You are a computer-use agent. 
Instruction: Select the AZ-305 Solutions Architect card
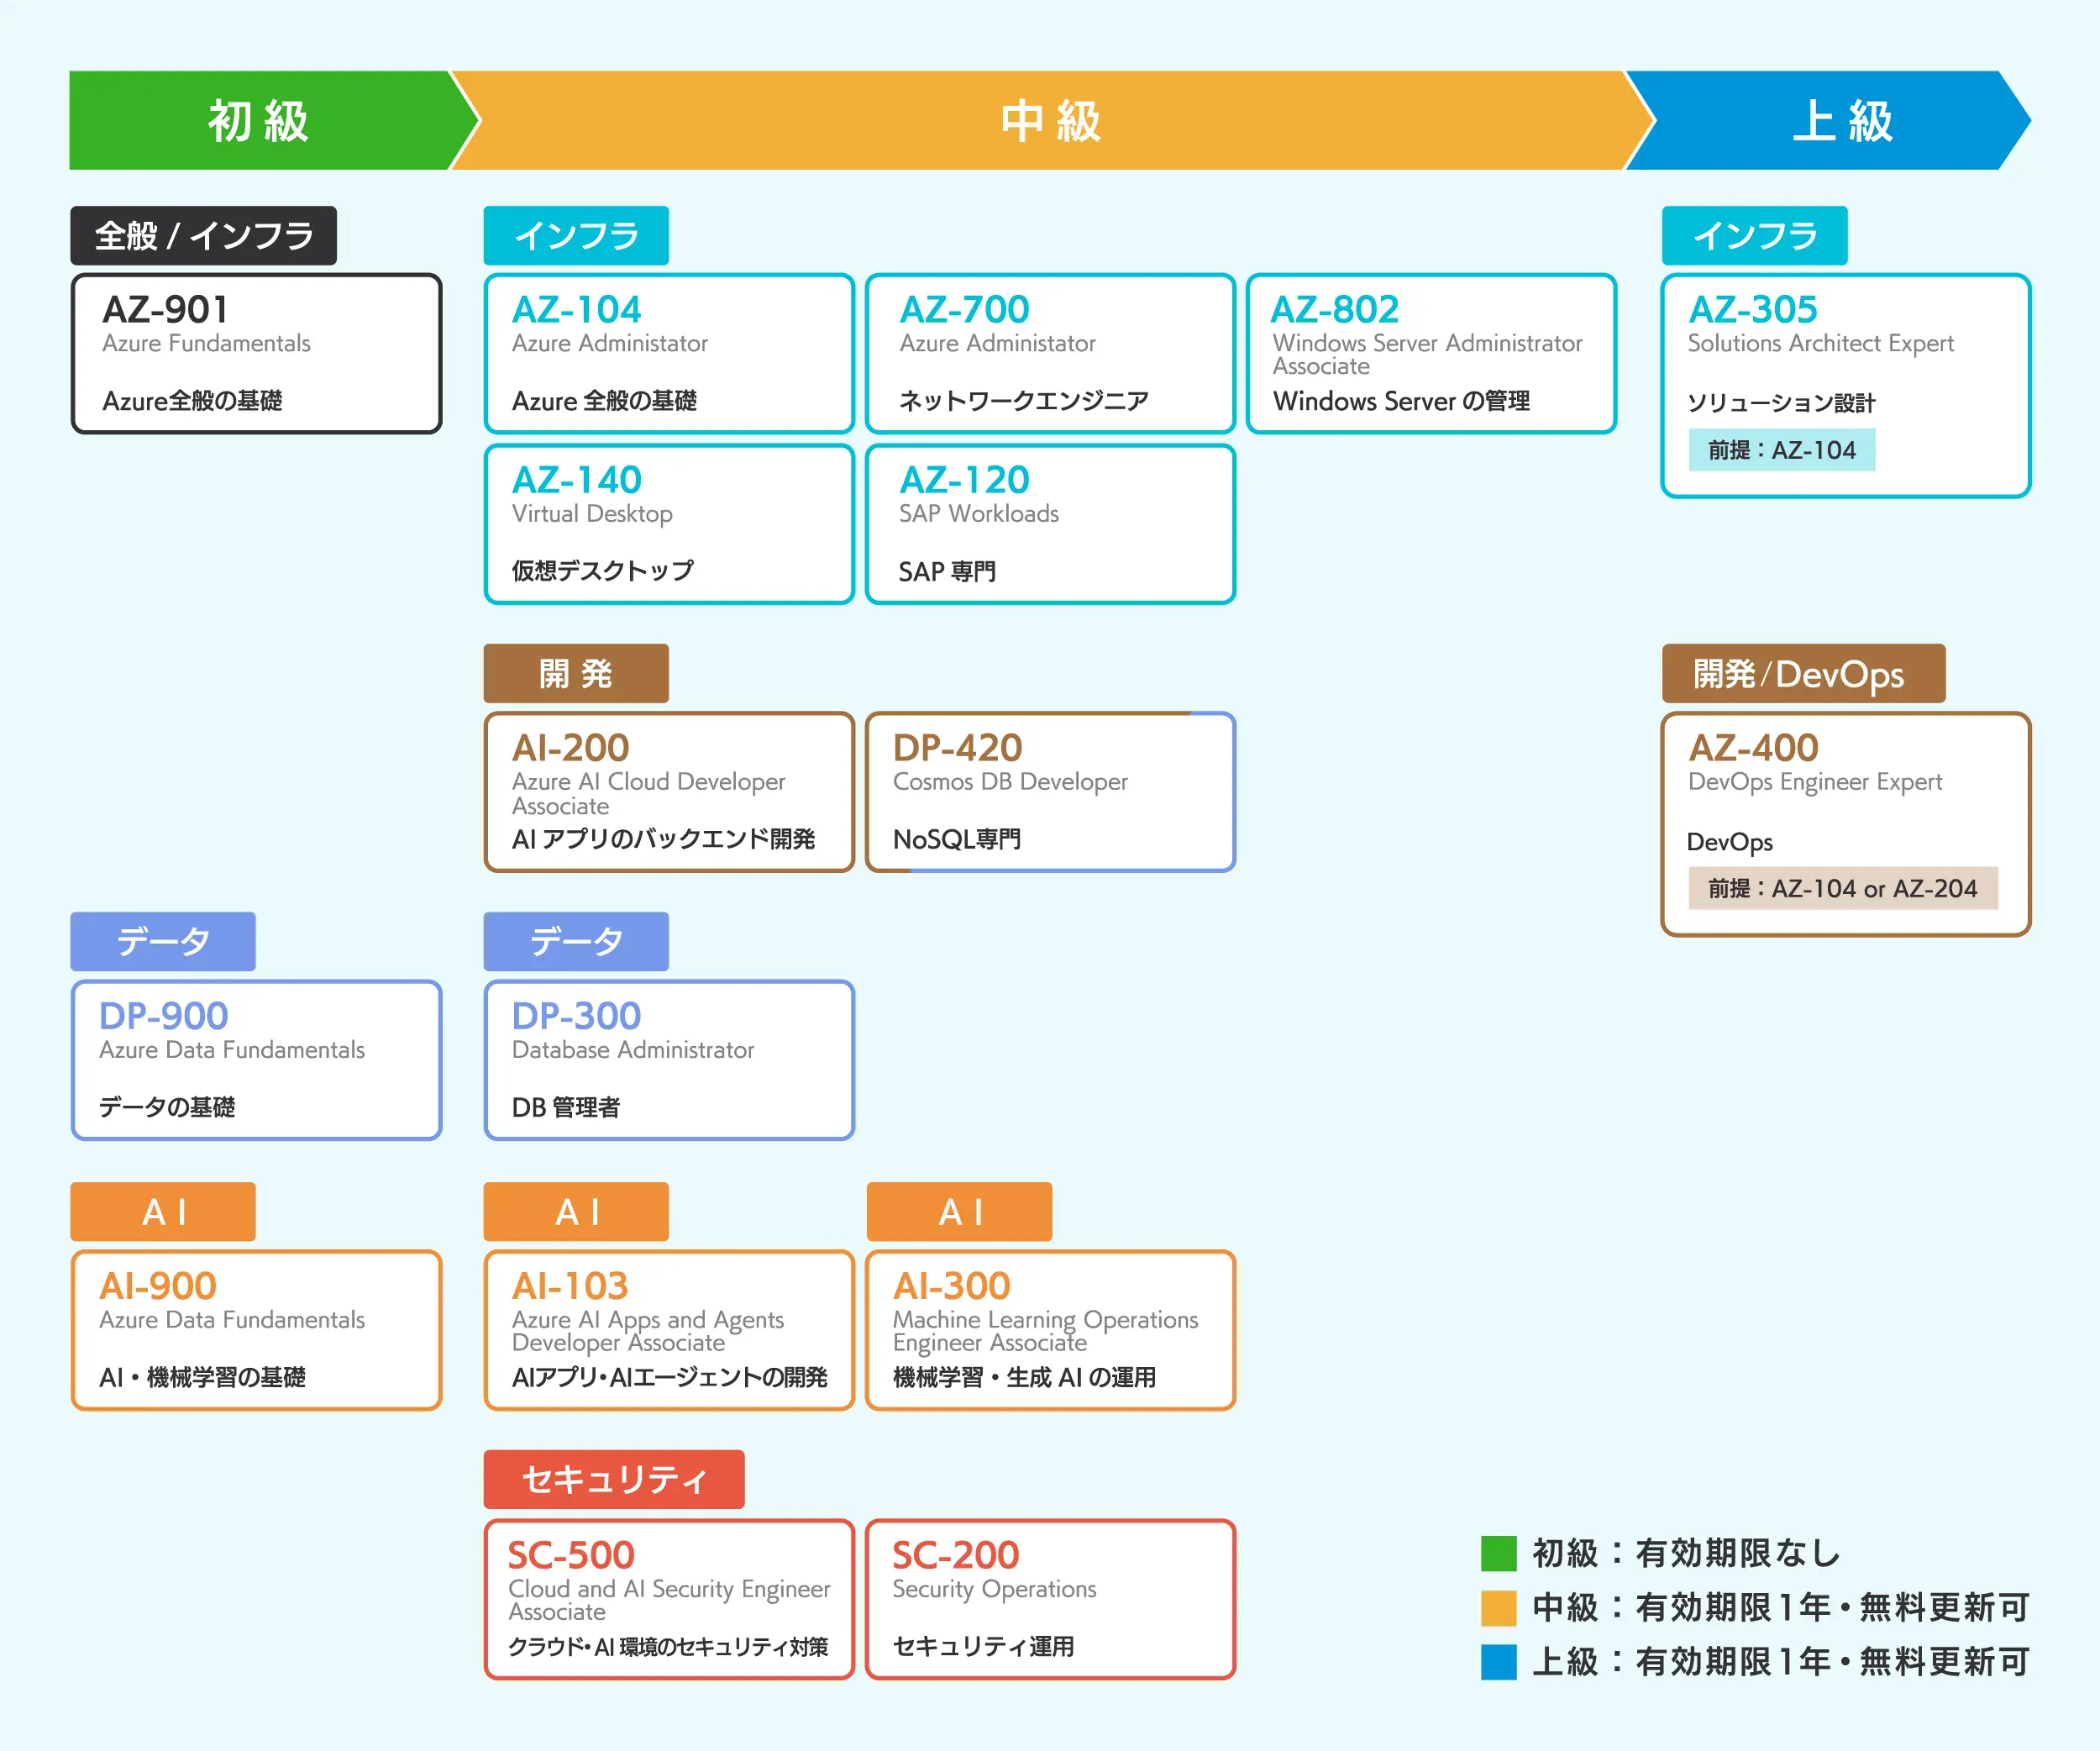tap(1846, 385)
